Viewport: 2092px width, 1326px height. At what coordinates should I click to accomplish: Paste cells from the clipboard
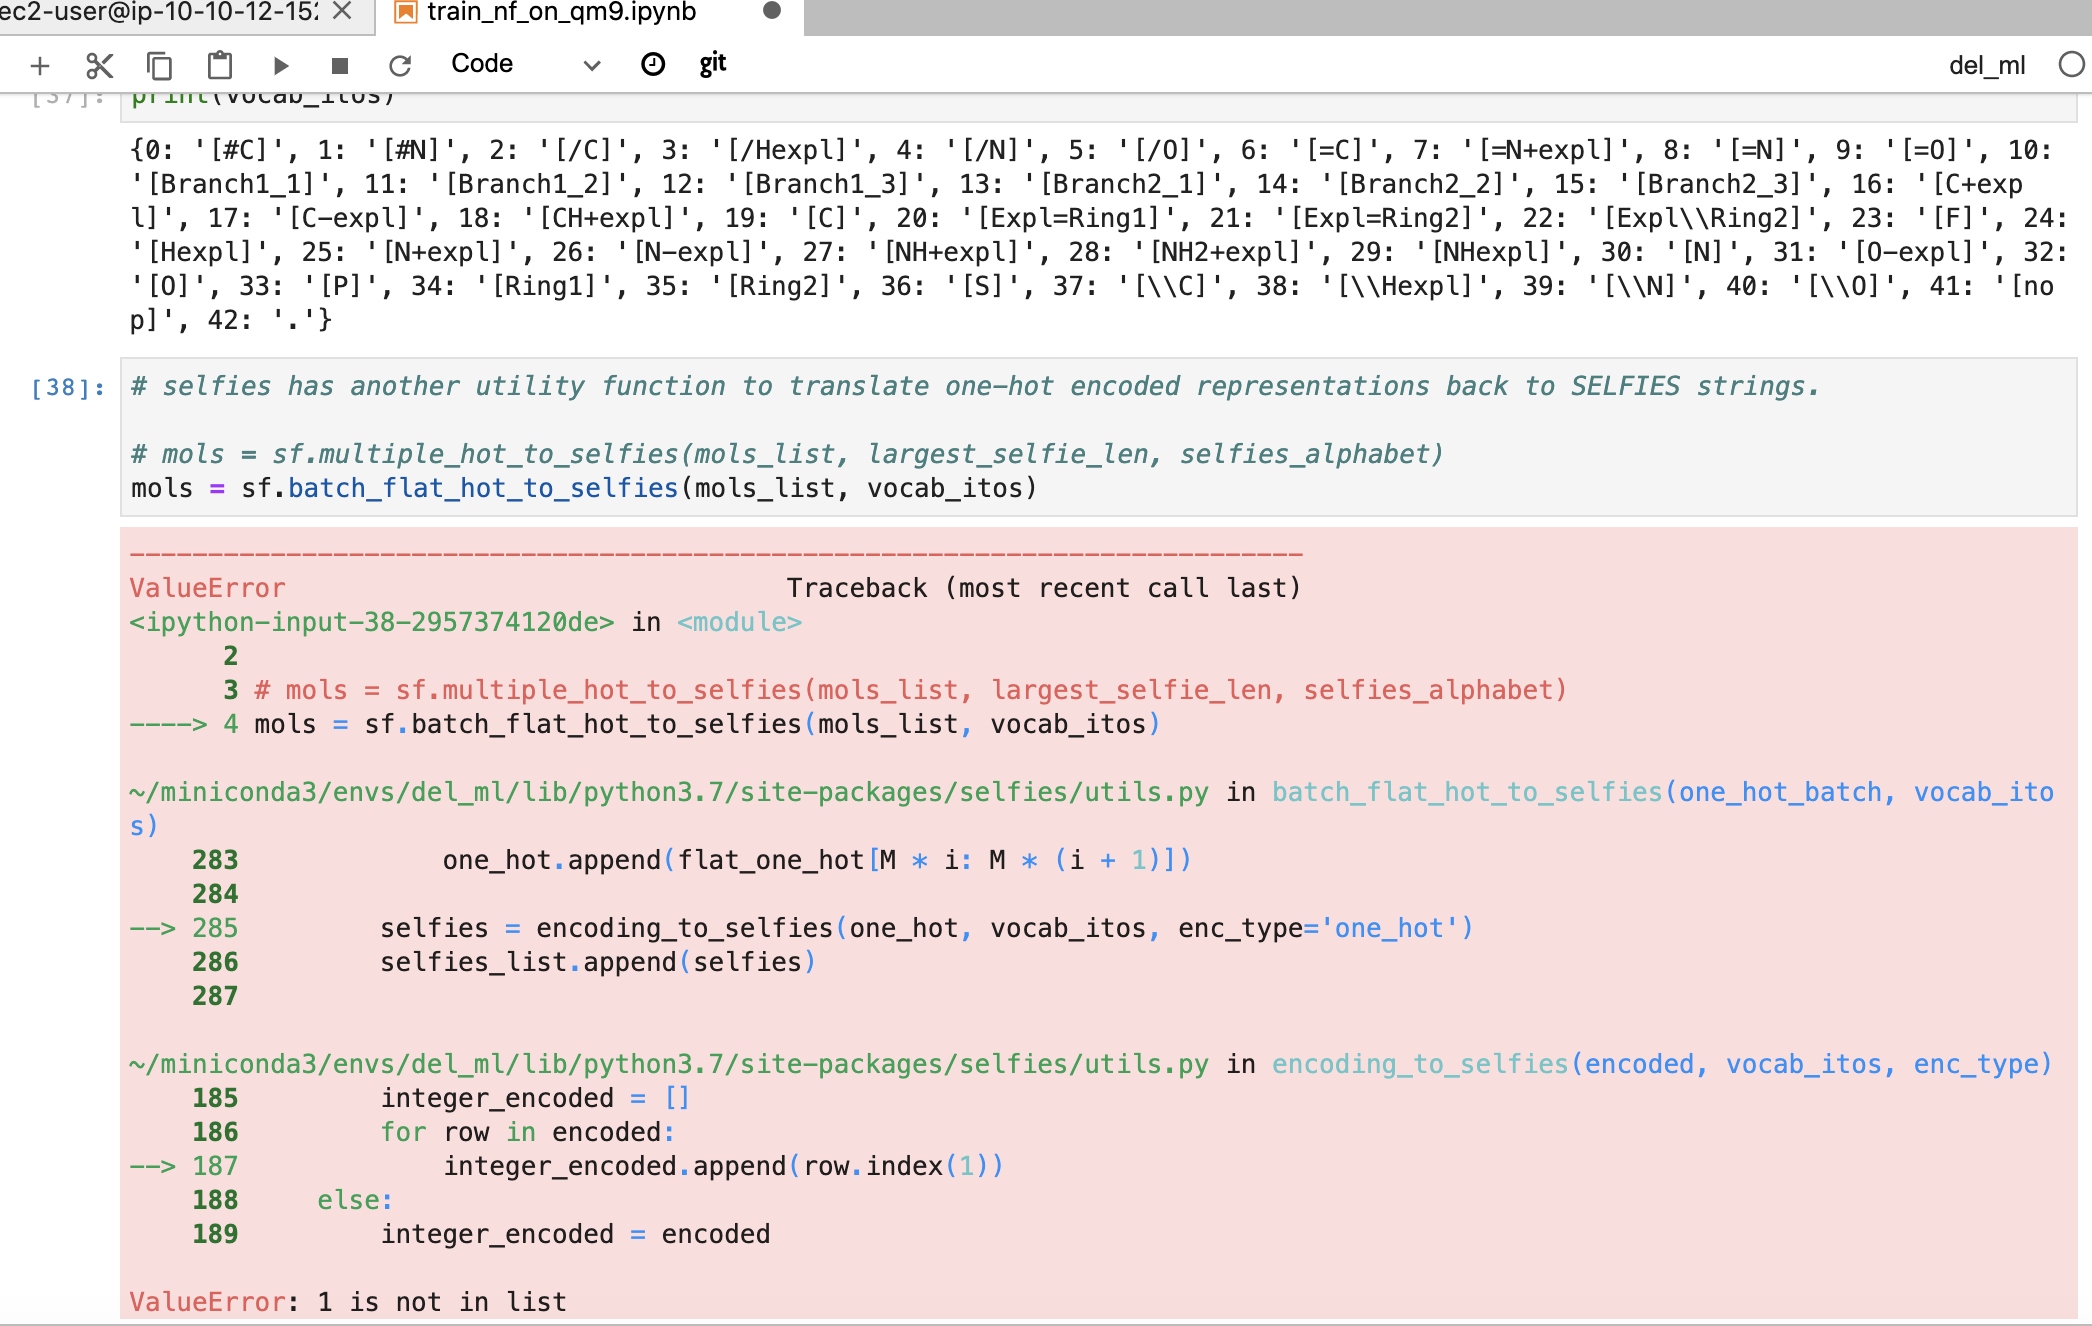(220, 64)
